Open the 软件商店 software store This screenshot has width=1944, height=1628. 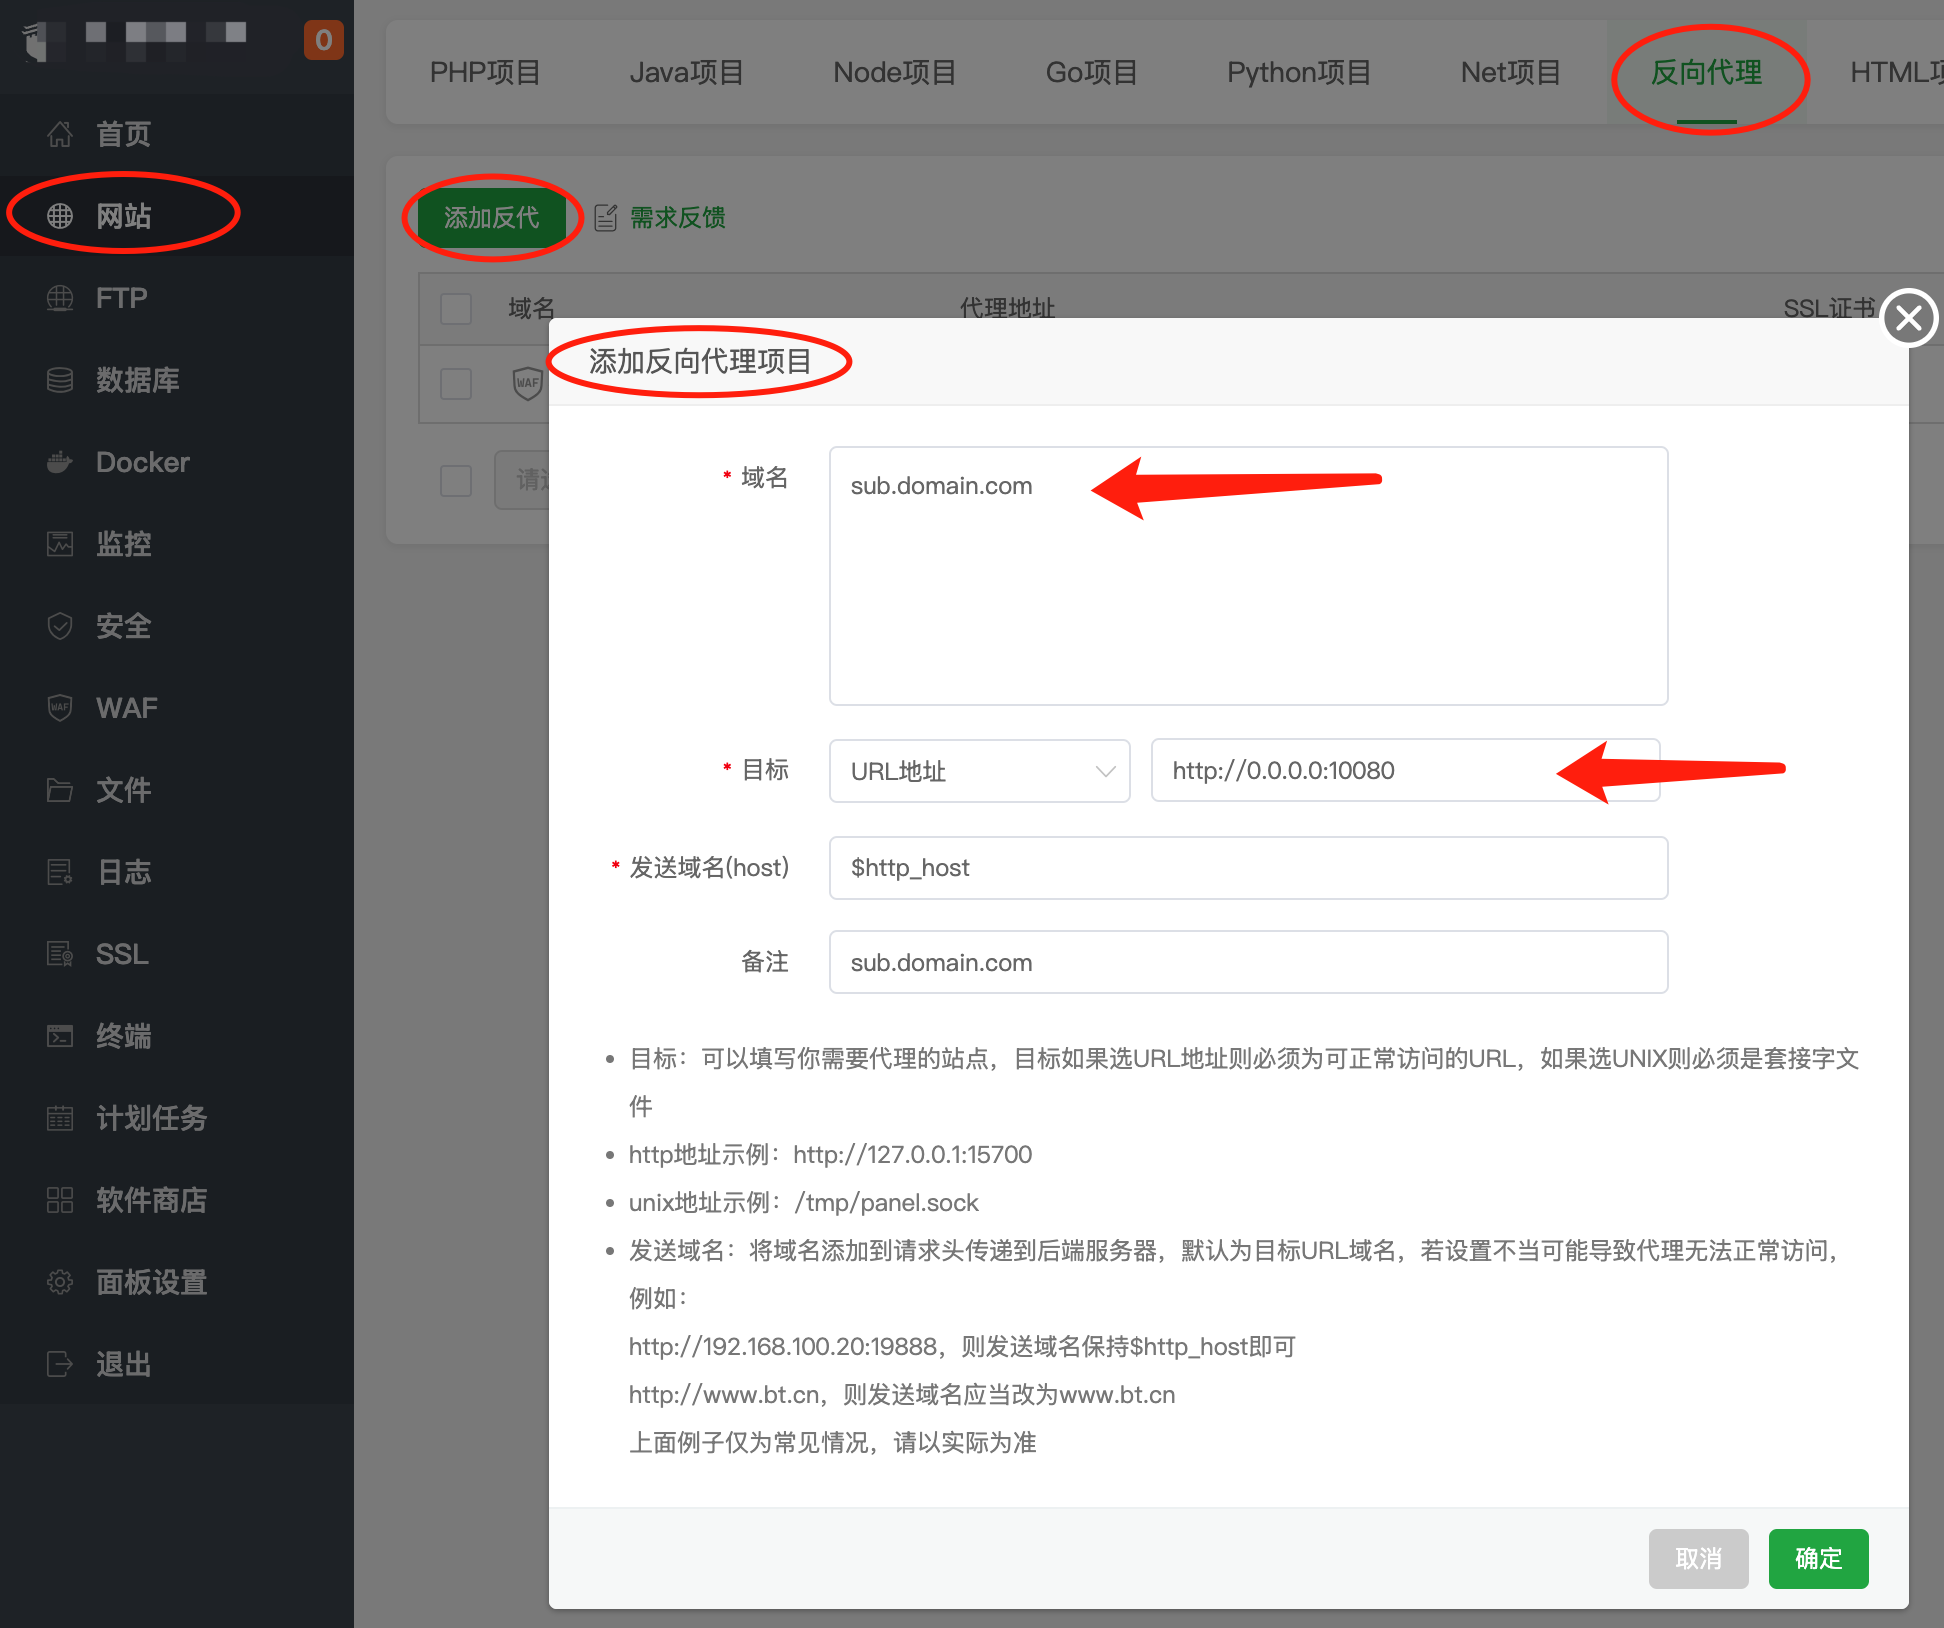151,1200
